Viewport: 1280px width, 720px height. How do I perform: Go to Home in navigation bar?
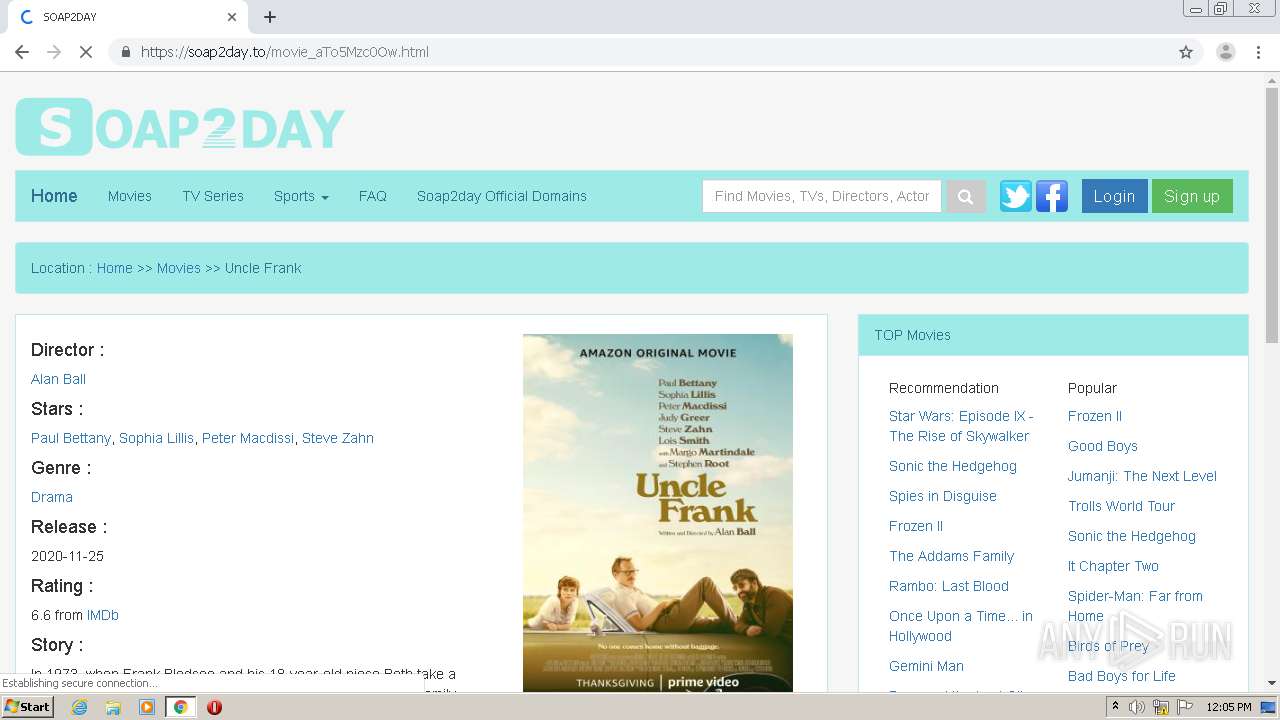[54, 196]
